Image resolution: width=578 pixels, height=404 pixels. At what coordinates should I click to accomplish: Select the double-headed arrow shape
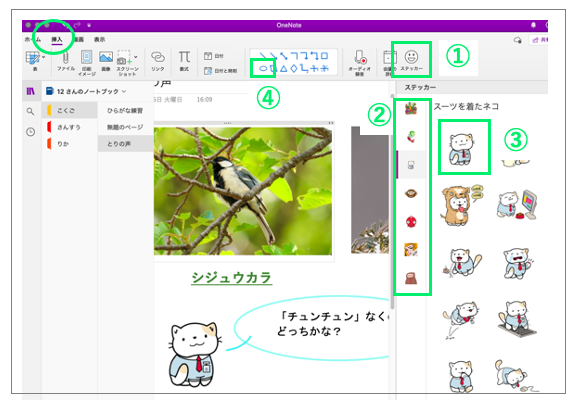point(283,56)
